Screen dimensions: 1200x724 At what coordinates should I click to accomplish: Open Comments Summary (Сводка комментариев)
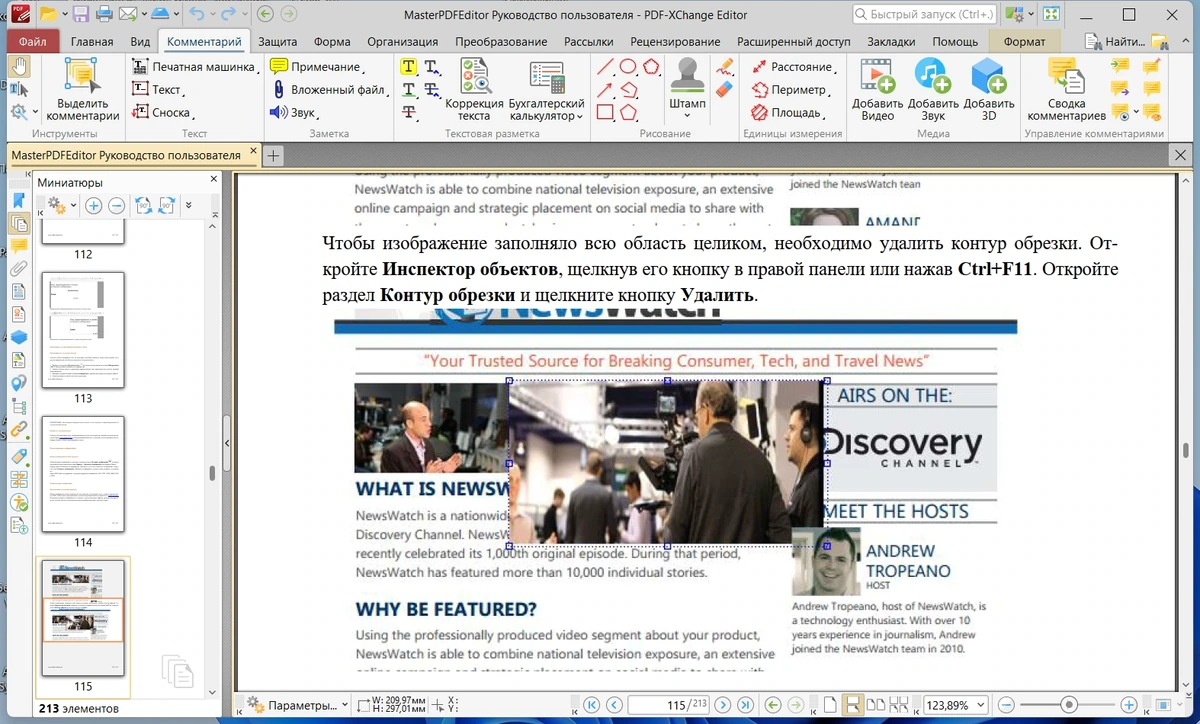(x=1066, y=89)
